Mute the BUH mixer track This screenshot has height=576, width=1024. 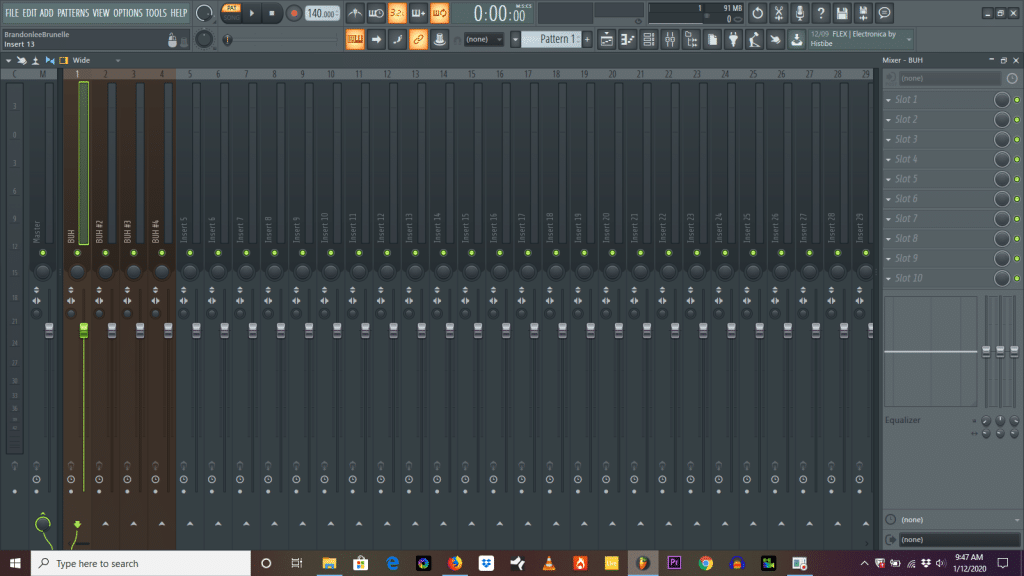click(x=77, y=253)
